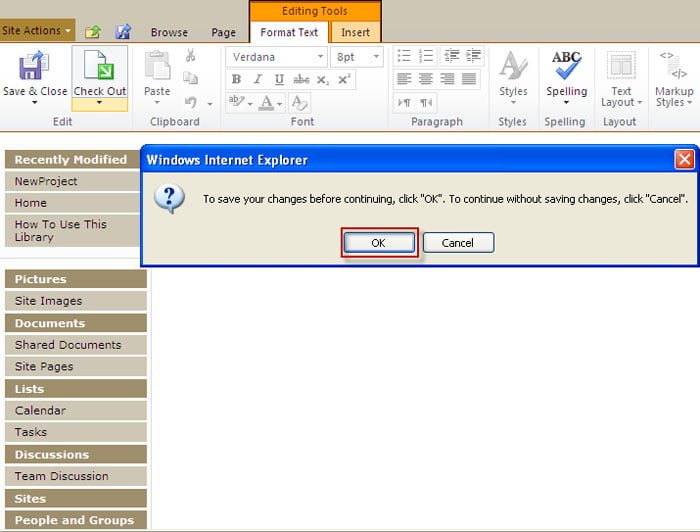The image size is (700, 532).
Task: Insert a numbered list
Action: (x=426, y=56)
